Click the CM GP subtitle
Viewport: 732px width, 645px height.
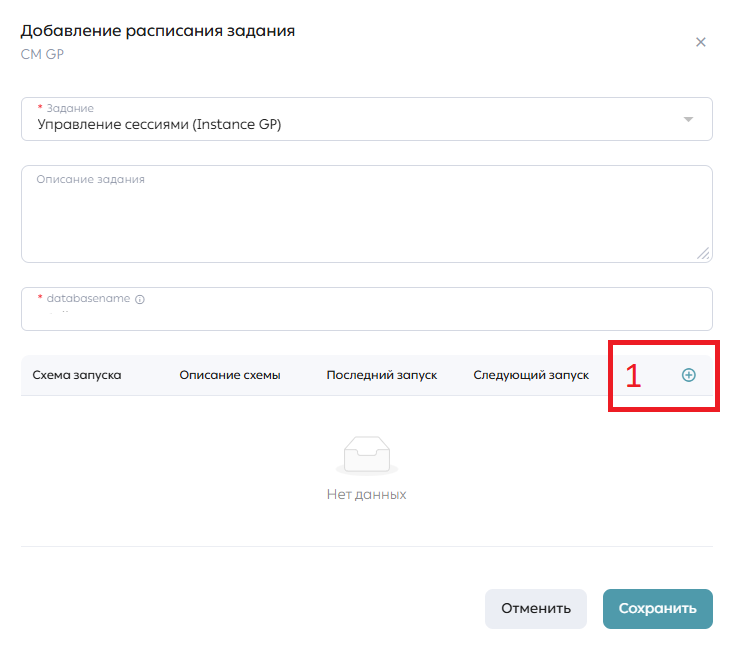(42, 54)
